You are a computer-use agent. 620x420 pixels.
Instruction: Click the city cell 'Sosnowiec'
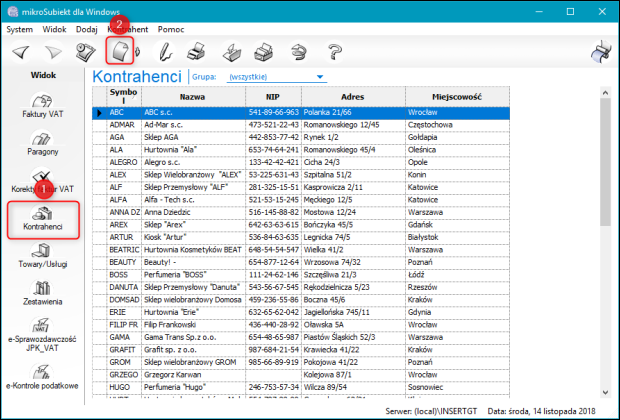coord(457,387)
